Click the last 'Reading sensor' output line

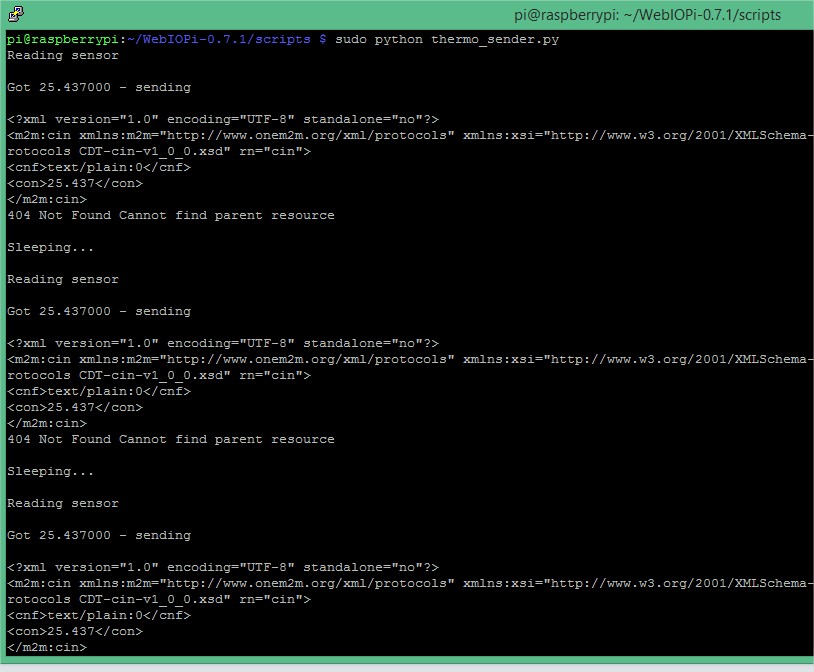63,503
